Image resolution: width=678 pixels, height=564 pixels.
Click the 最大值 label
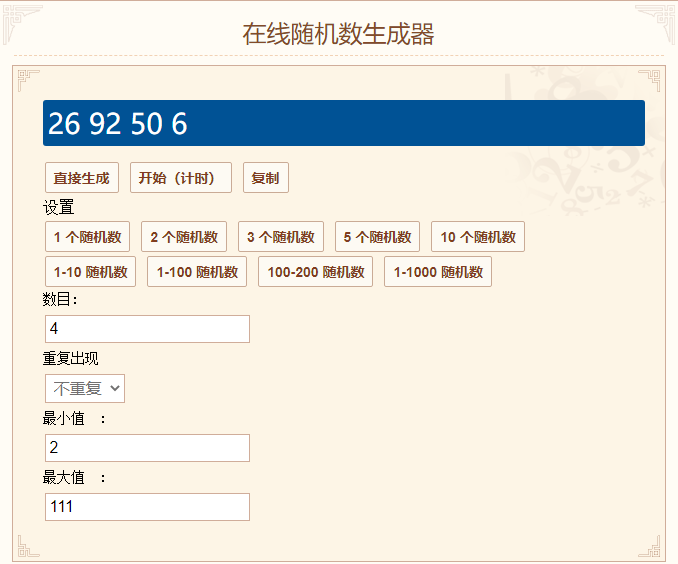[x=64, y=477]
